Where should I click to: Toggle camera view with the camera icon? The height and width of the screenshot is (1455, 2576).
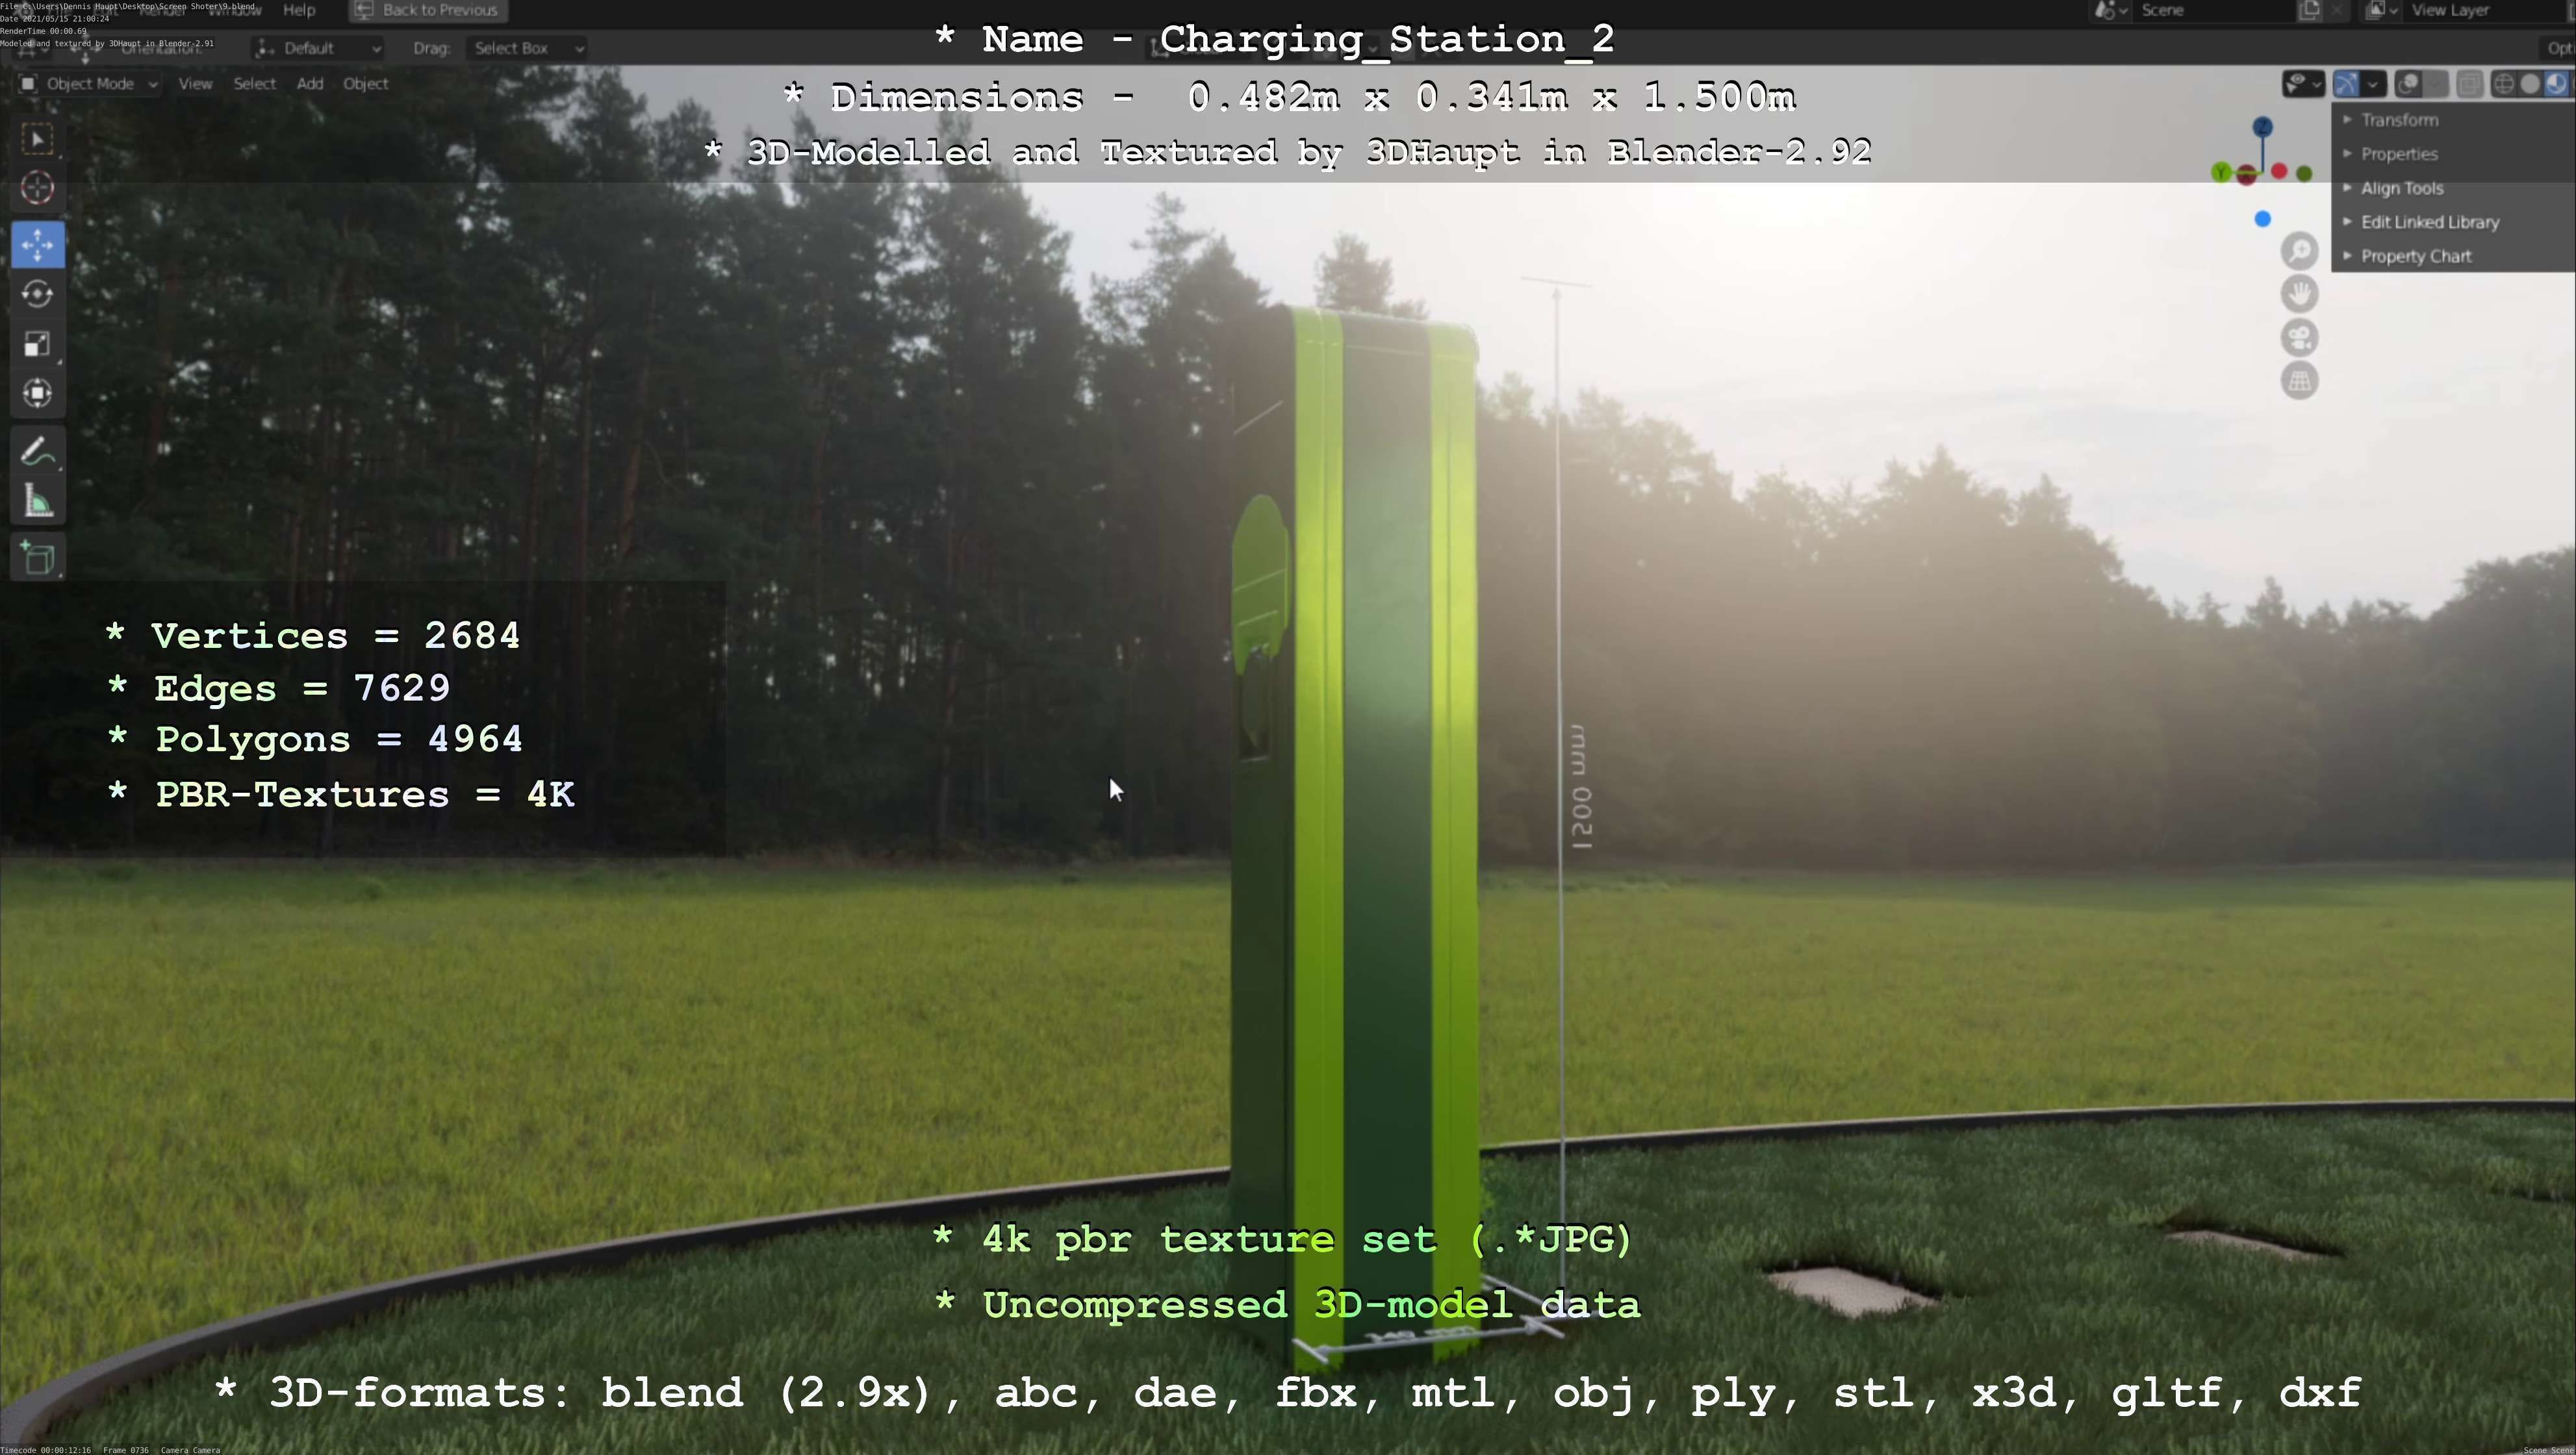tap(2299, 338)
